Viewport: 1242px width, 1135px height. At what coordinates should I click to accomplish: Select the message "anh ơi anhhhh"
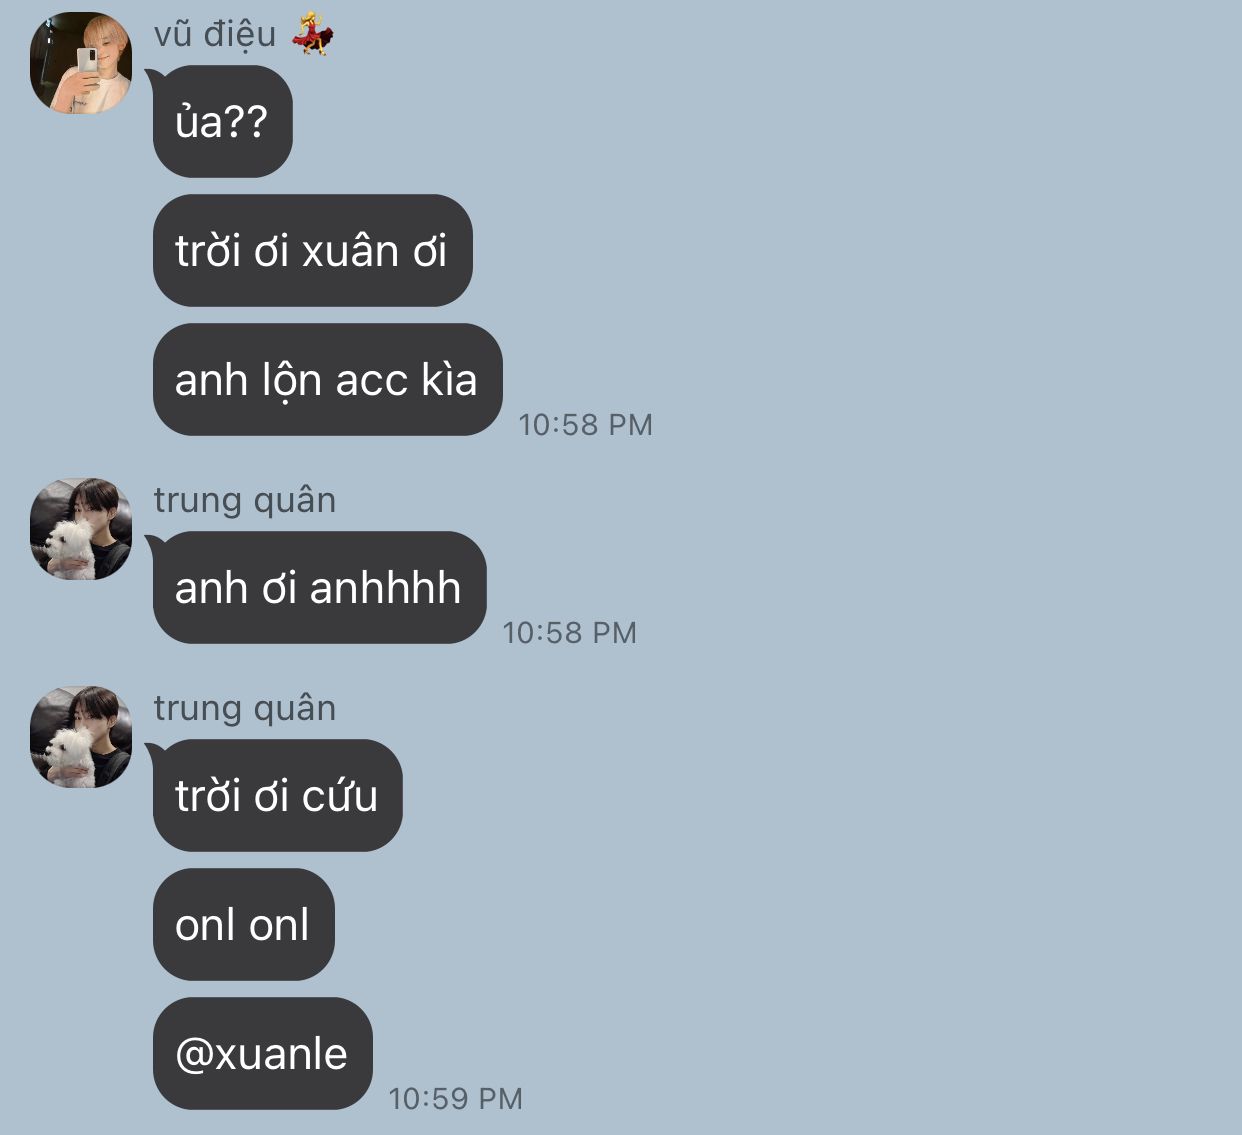(319, 587)
